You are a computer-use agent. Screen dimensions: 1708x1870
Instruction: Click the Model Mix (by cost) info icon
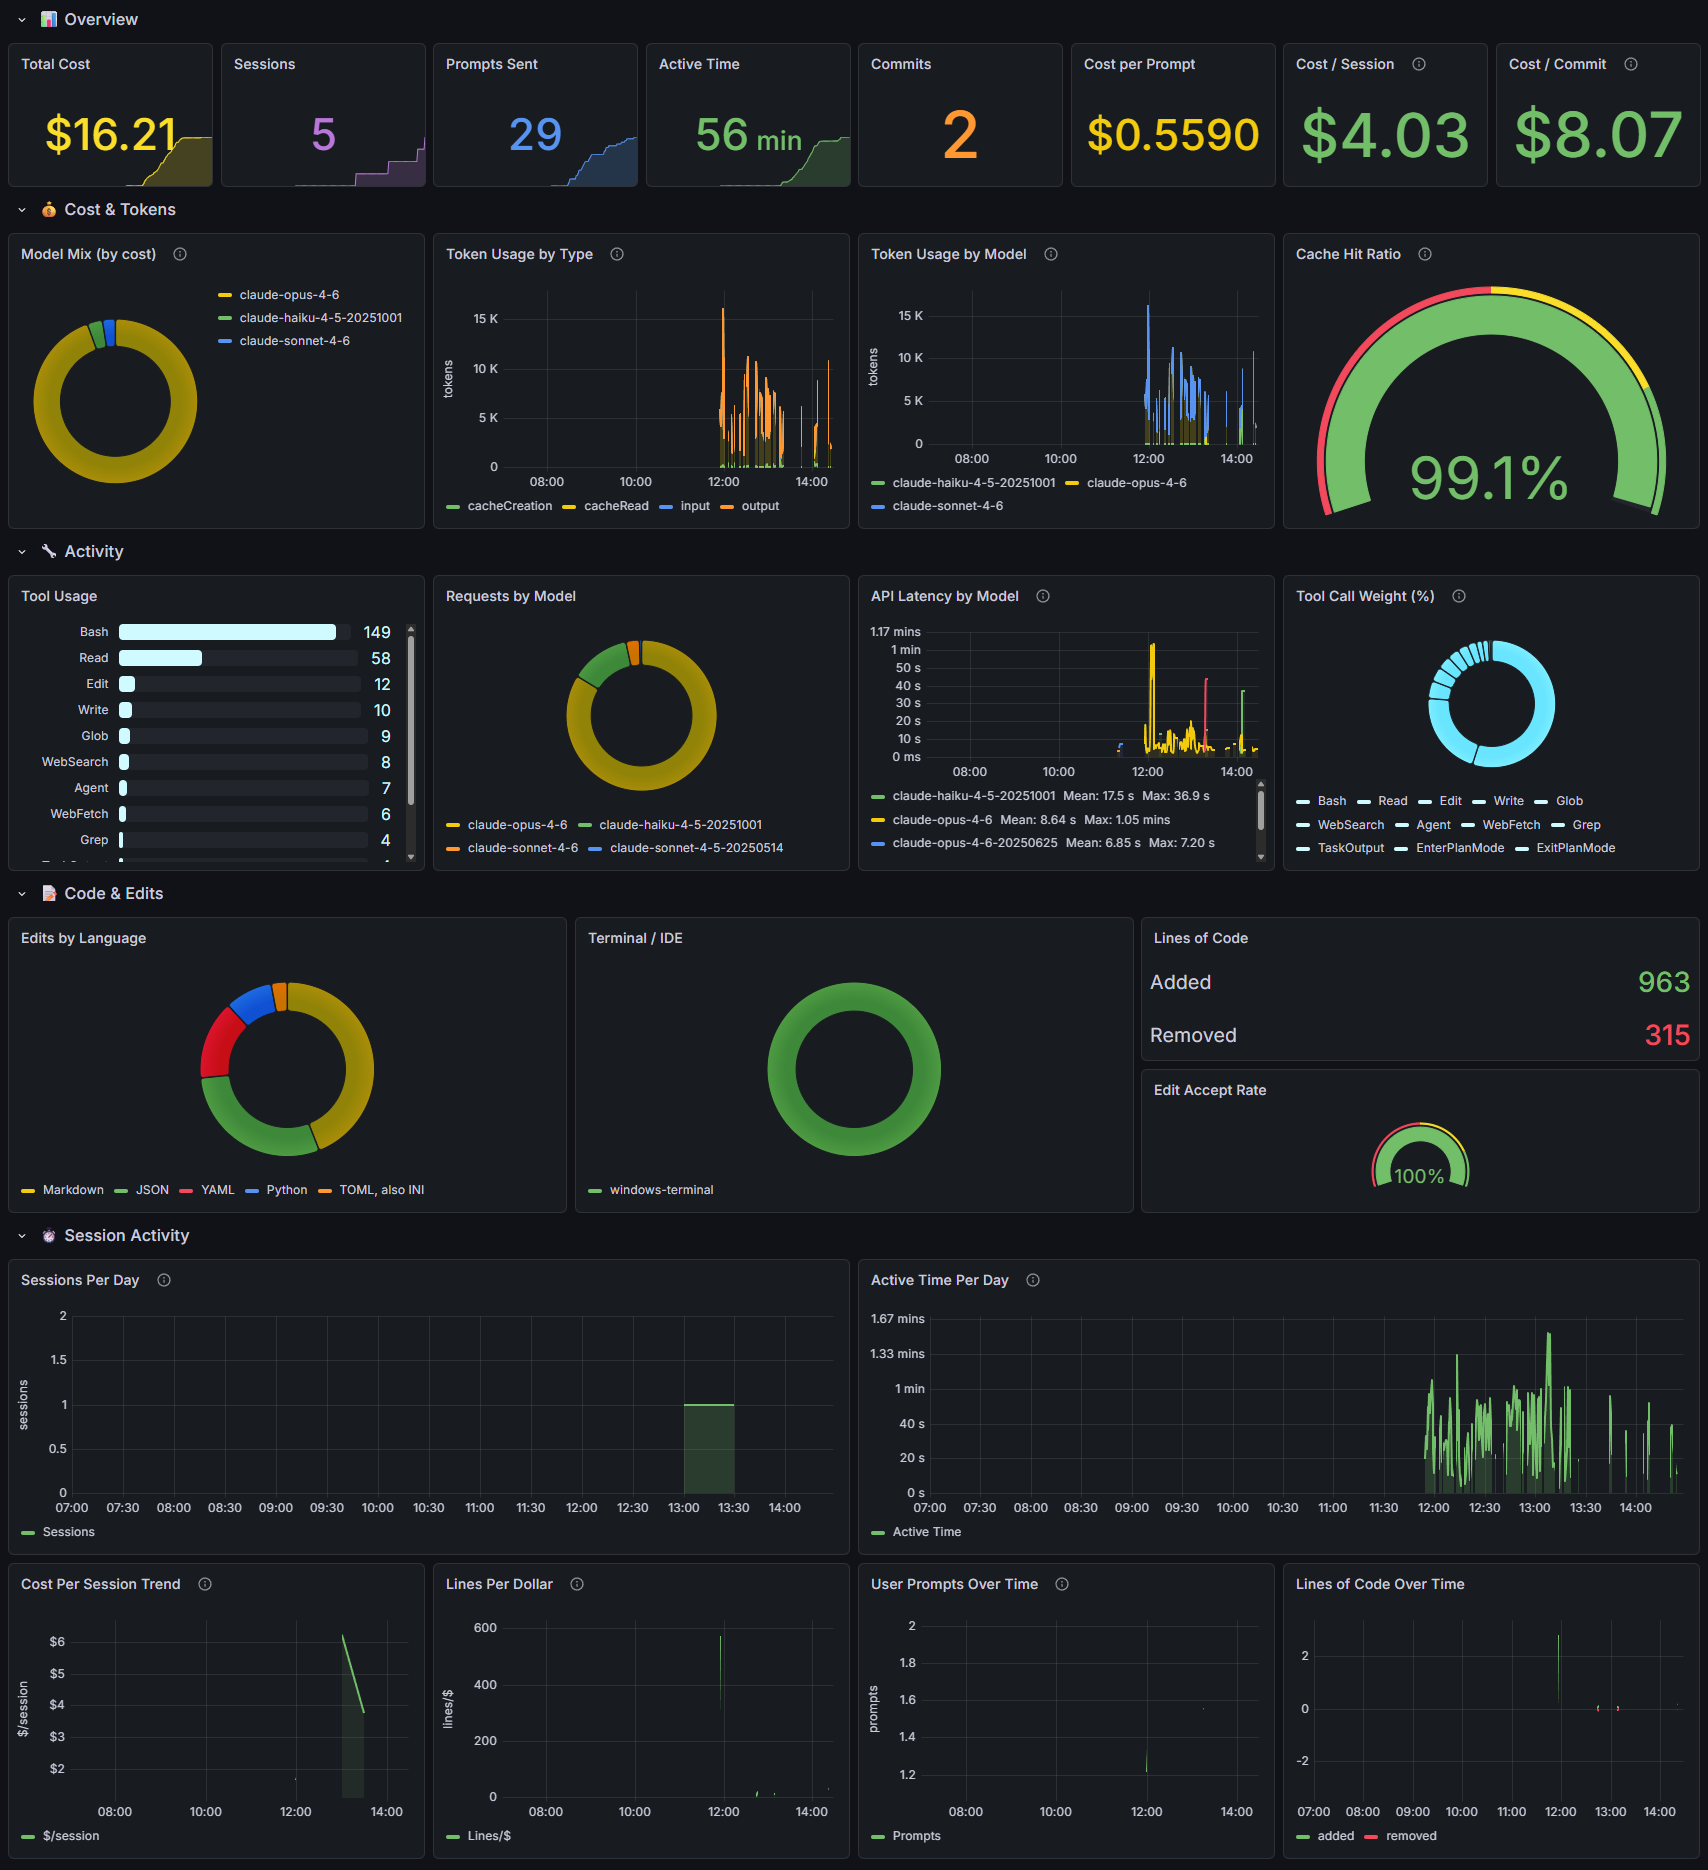180,254
